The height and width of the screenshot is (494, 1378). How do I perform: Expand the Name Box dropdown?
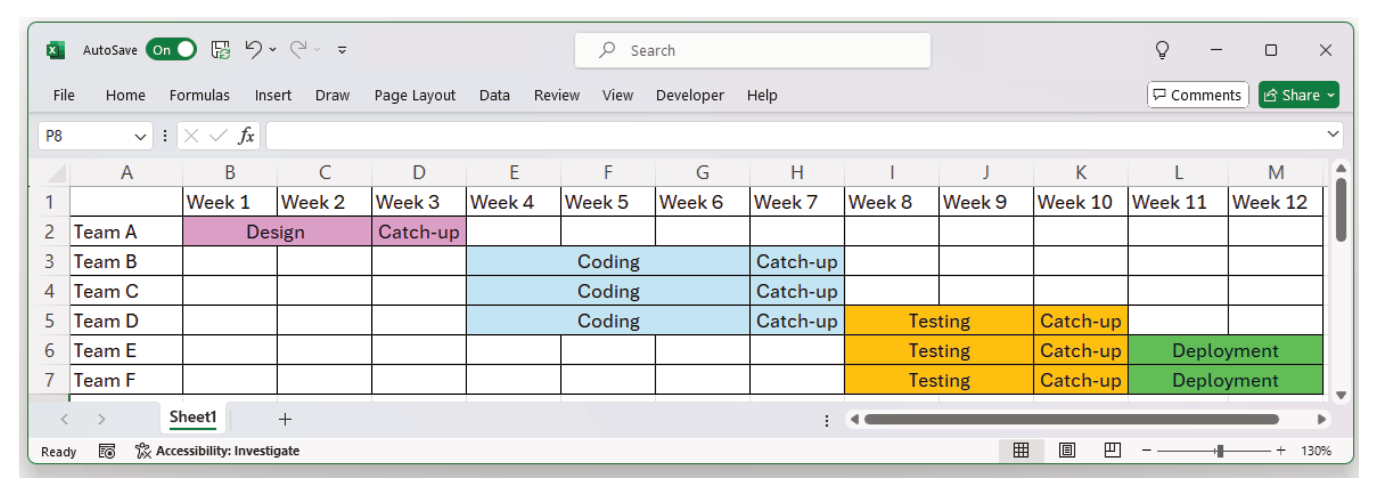[141, 136]
